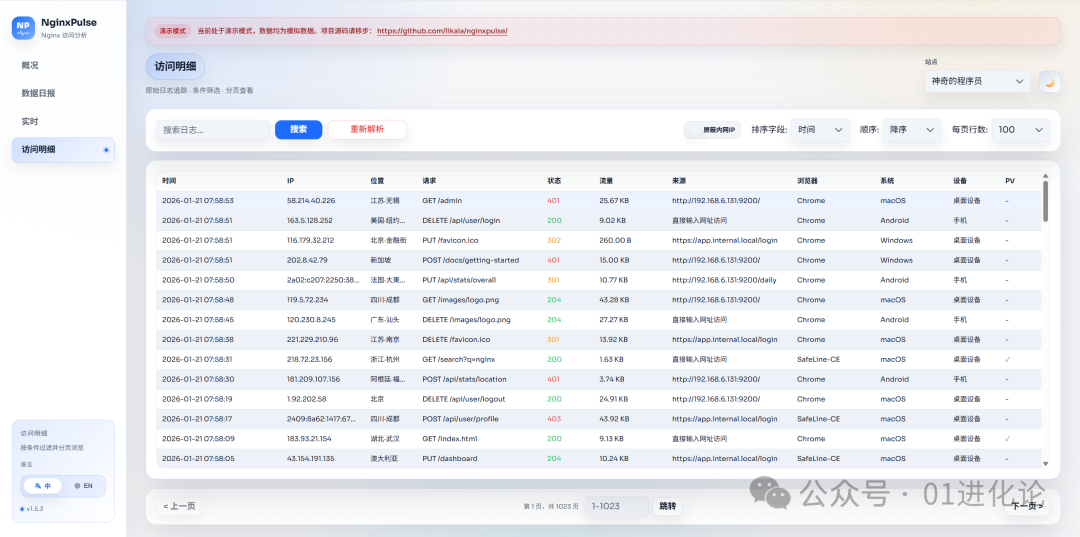Click the table scrollbar down arrow
Viewport: 1080px width, 537px height.
1046,464
